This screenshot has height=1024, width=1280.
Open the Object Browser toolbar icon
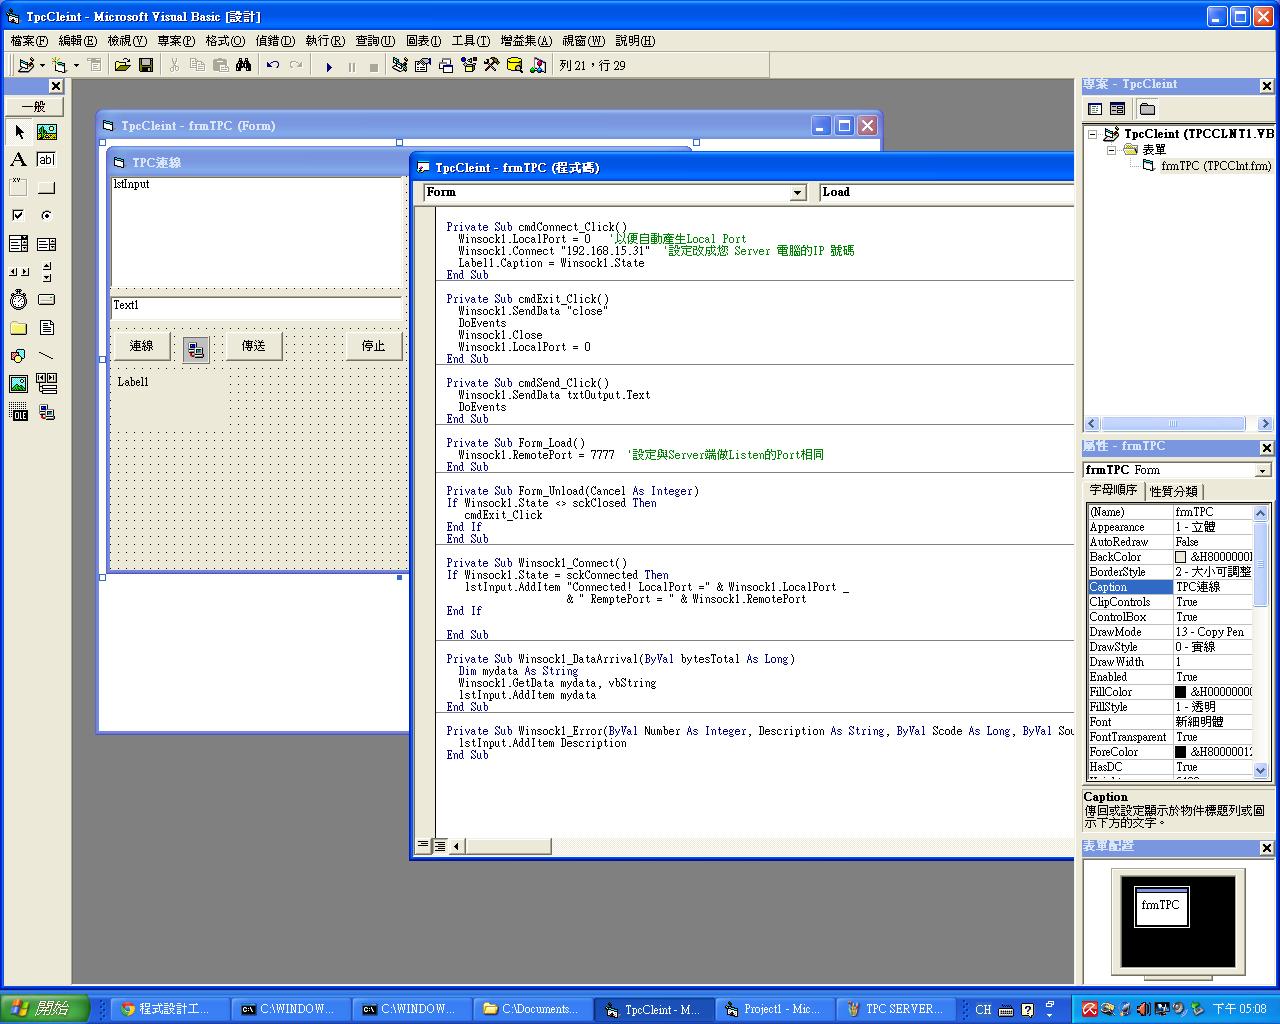tap(469, 65)
